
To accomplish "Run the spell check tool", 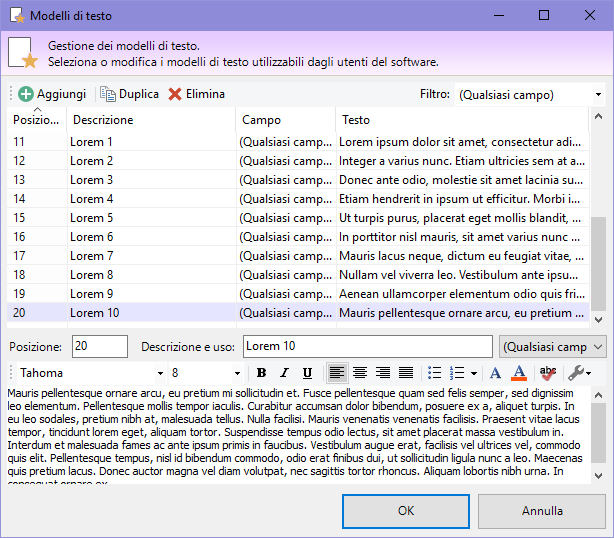I will pos(548,373).
